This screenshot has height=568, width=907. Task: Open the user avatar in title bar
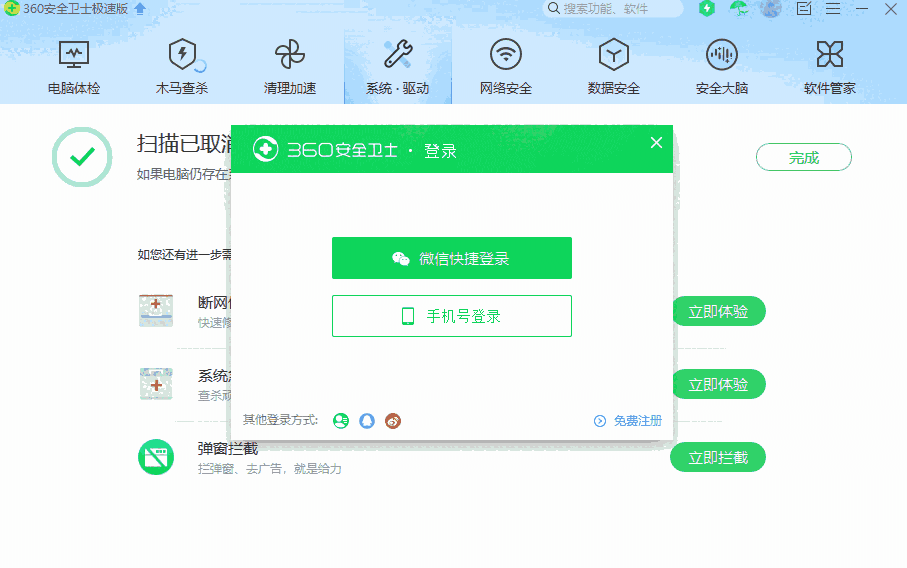770,8
